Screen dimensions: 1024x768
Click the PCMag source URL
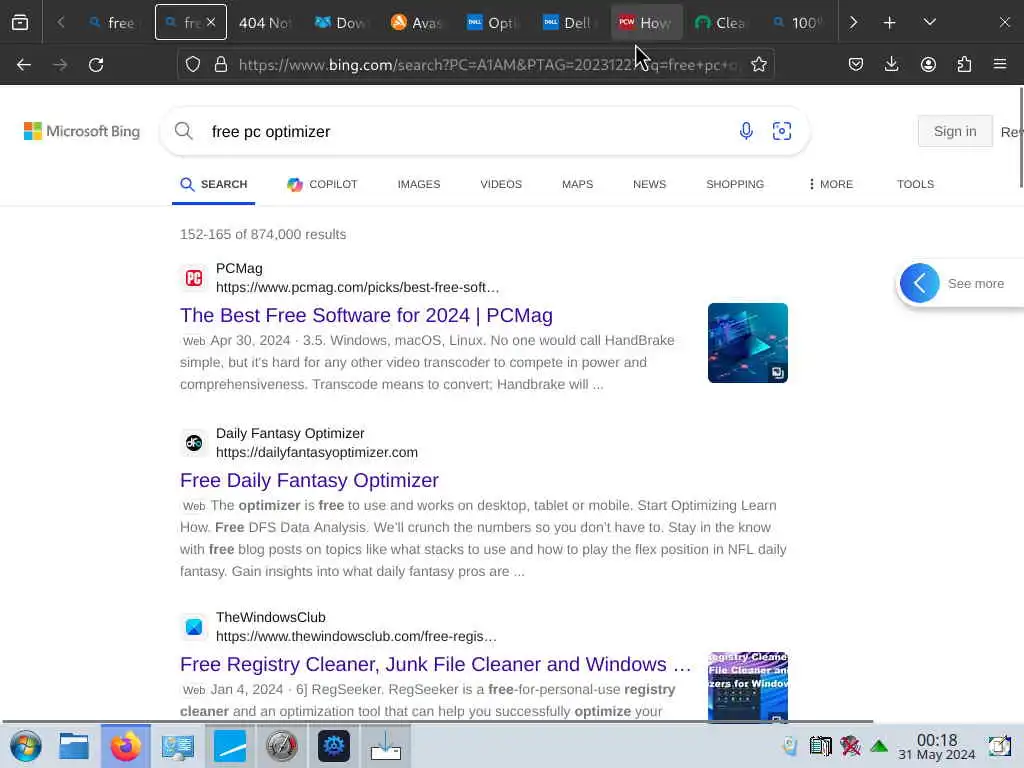pyautogui.click(x=357, y=287)
